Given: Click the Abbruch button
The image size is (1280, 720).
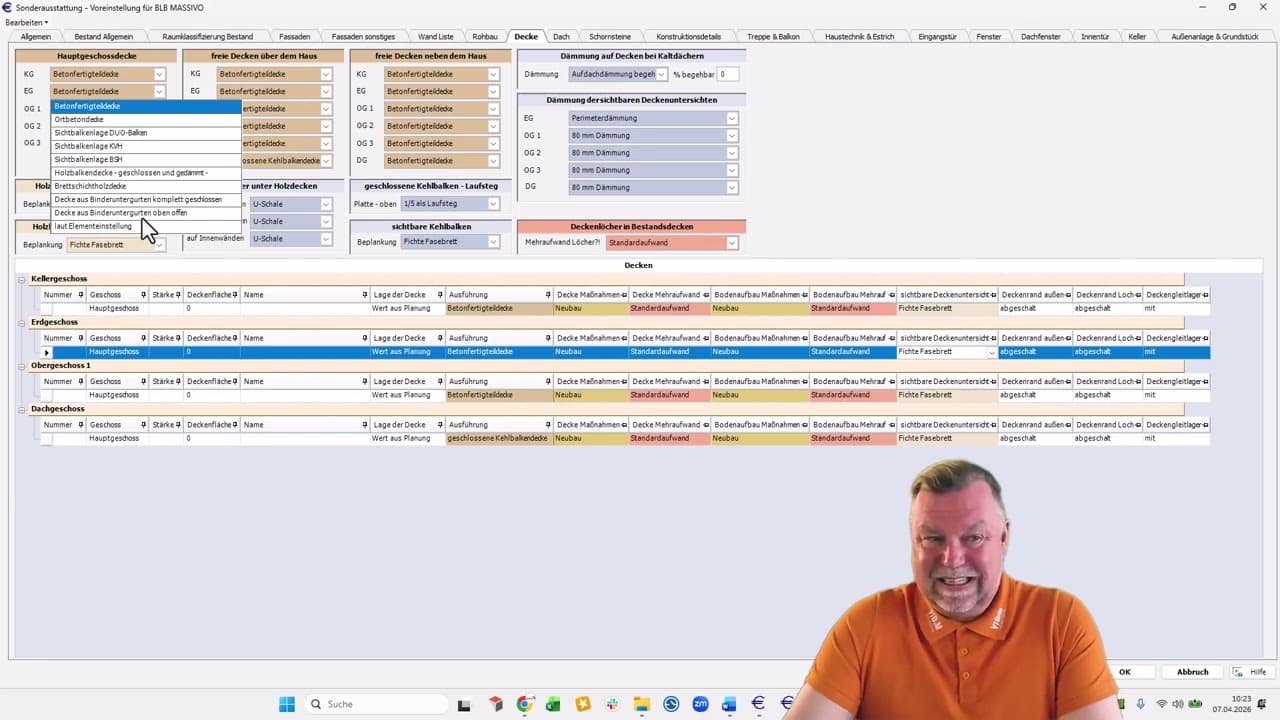Looking at the screenshot, I should tap(1192, 672).
